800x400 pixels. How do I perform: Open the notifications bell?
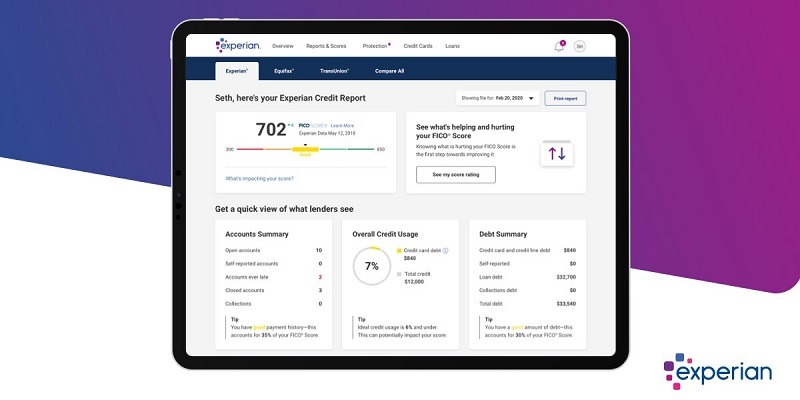pos(558,46)
